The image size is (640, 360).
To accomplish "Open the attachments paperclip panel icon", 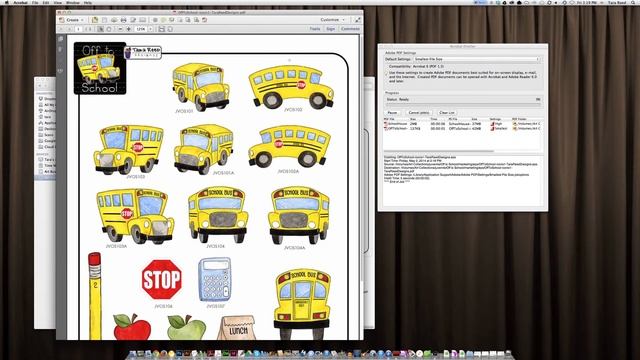I will (x=61, y=60).
